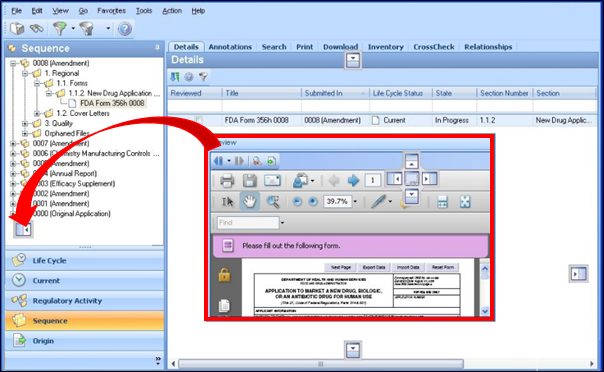Click the Export Data button in PDF form

point(374,267)
